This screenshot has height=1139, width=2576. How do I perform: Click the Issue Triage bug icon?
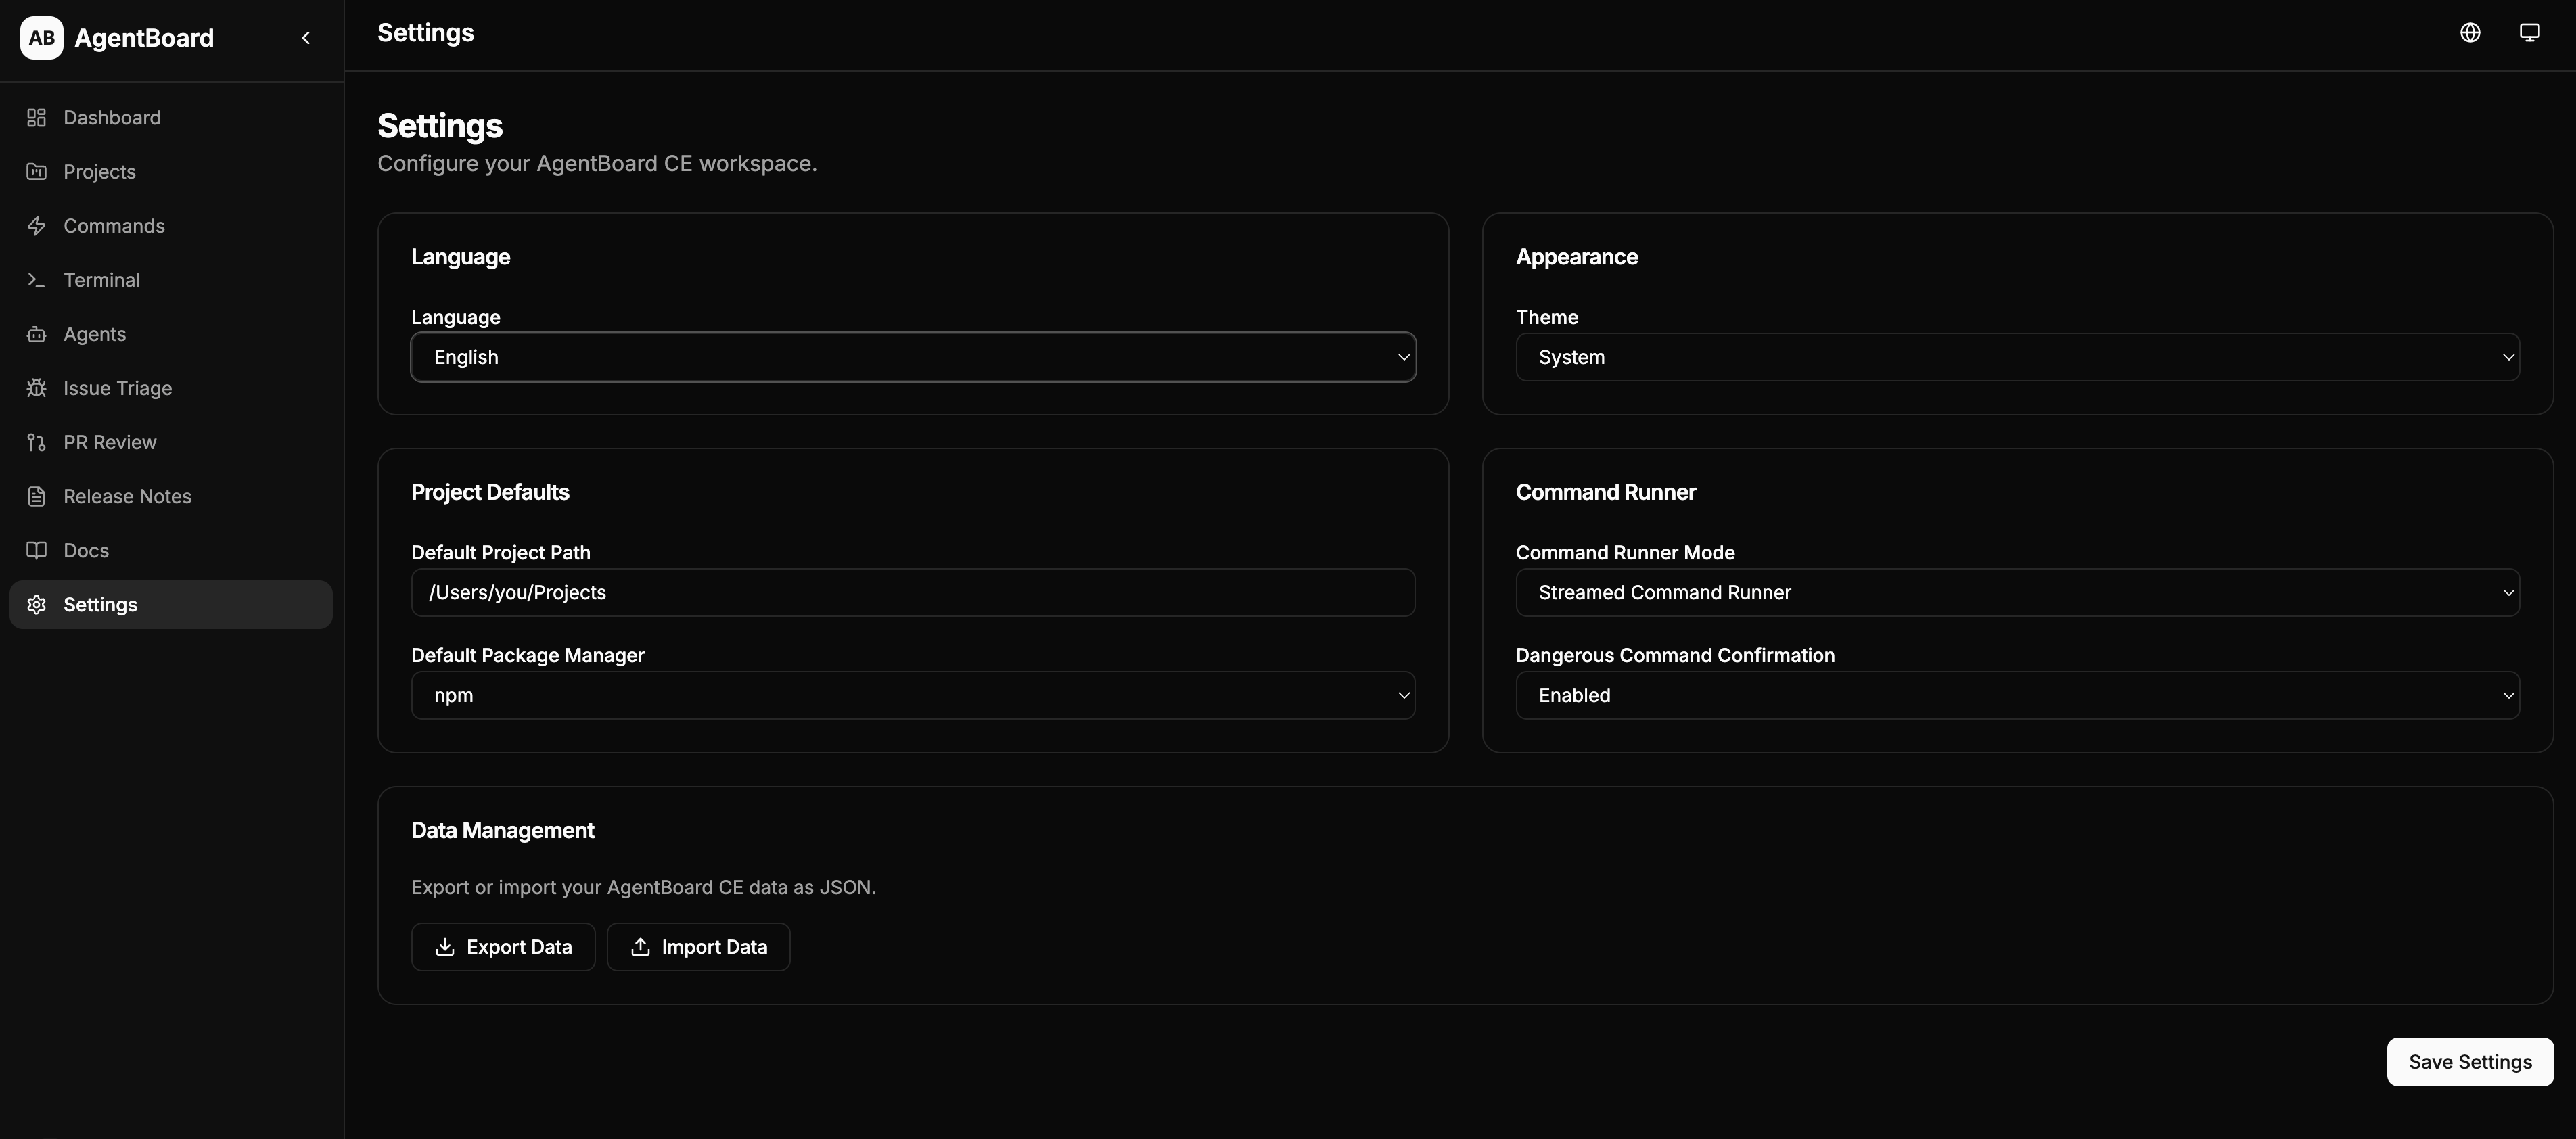[x=37, y=388]
